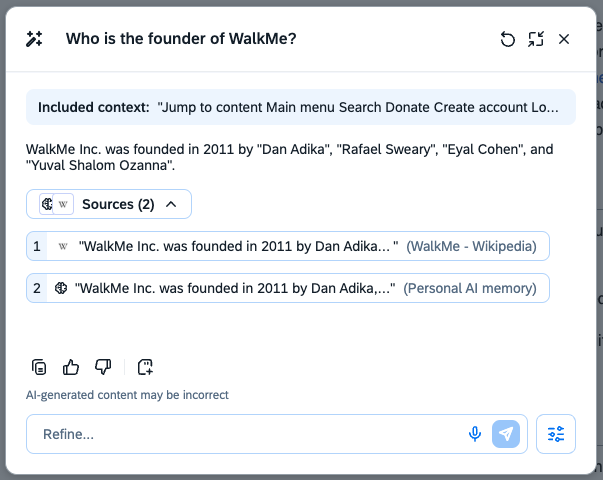Give a thumbs up to answer

(x=71, y=367)
